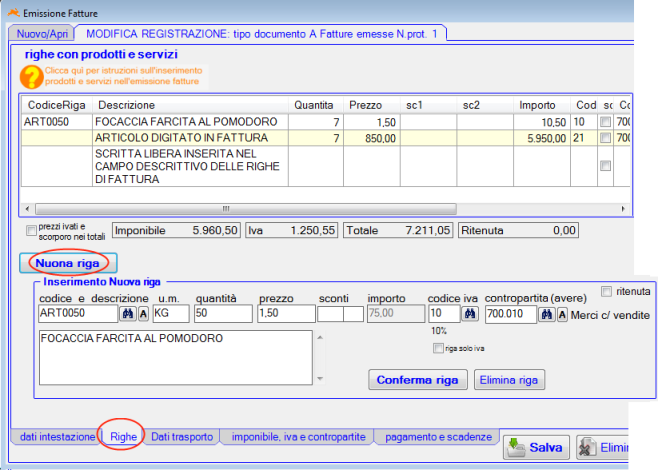Toggle checkbox in ARTICOLO DIGITATO IN FATTURA row
Viewport: 658px width, 470px height.
pyautogui.click(x=605, y=138)
